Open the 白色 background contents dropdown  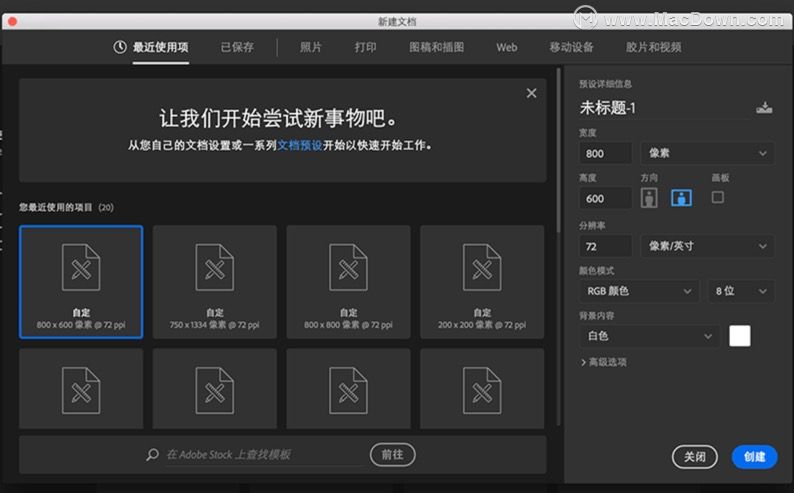[x=649, y=336]
